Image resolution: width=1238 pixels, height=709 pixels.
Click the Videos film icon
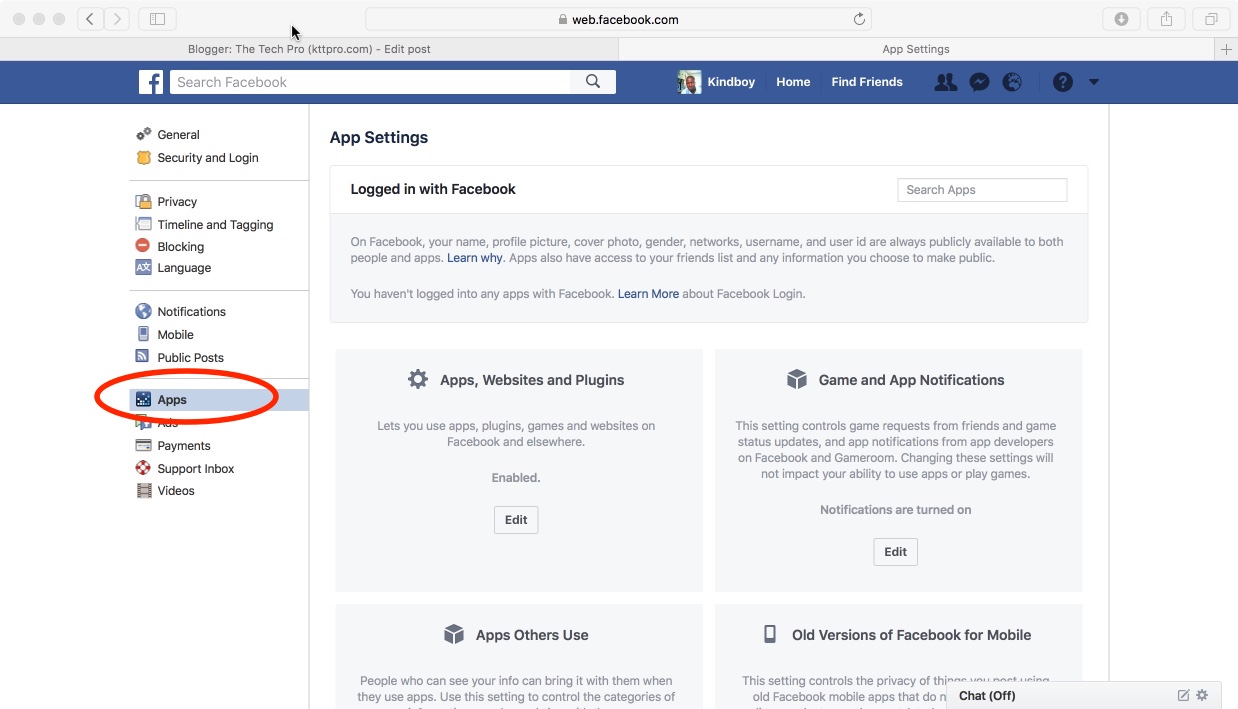click(x=143, y=490)
